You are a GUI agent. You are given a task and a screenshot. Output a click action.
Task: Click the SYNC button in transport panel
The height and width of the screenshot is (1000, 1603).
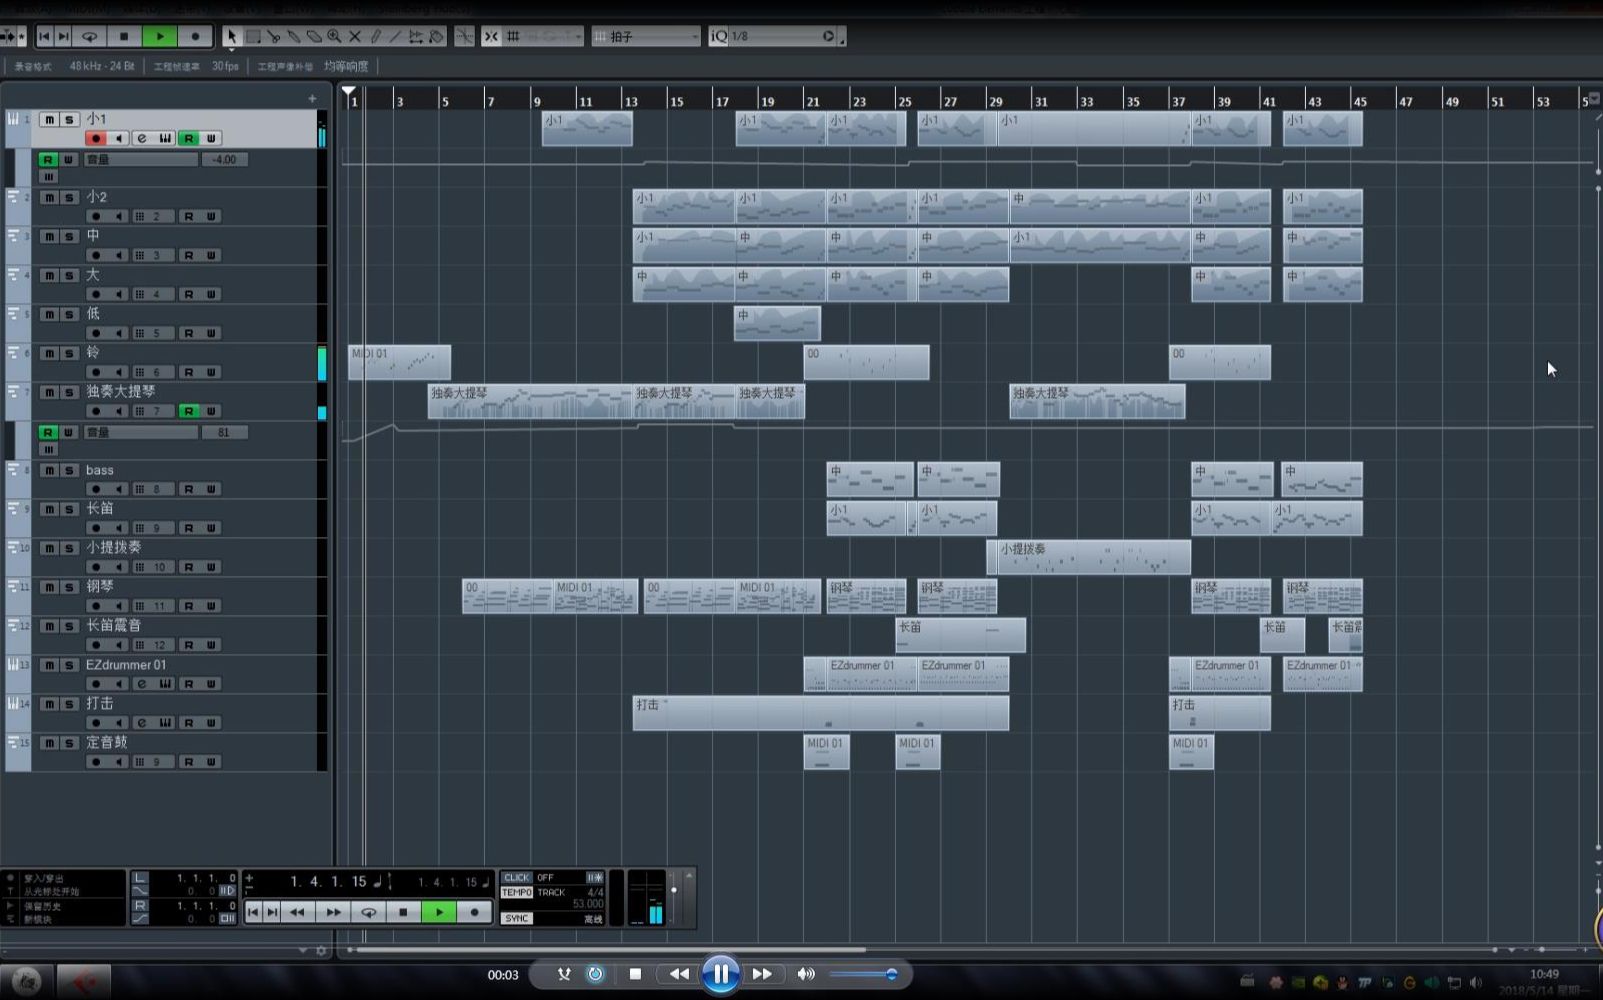point(517,918)
